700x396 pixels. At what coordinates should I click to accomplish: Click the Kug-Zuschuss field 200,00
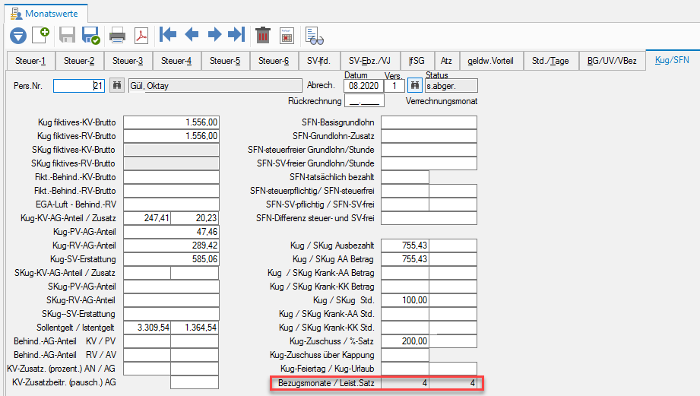pyautogui.click(x=405, y=341)
